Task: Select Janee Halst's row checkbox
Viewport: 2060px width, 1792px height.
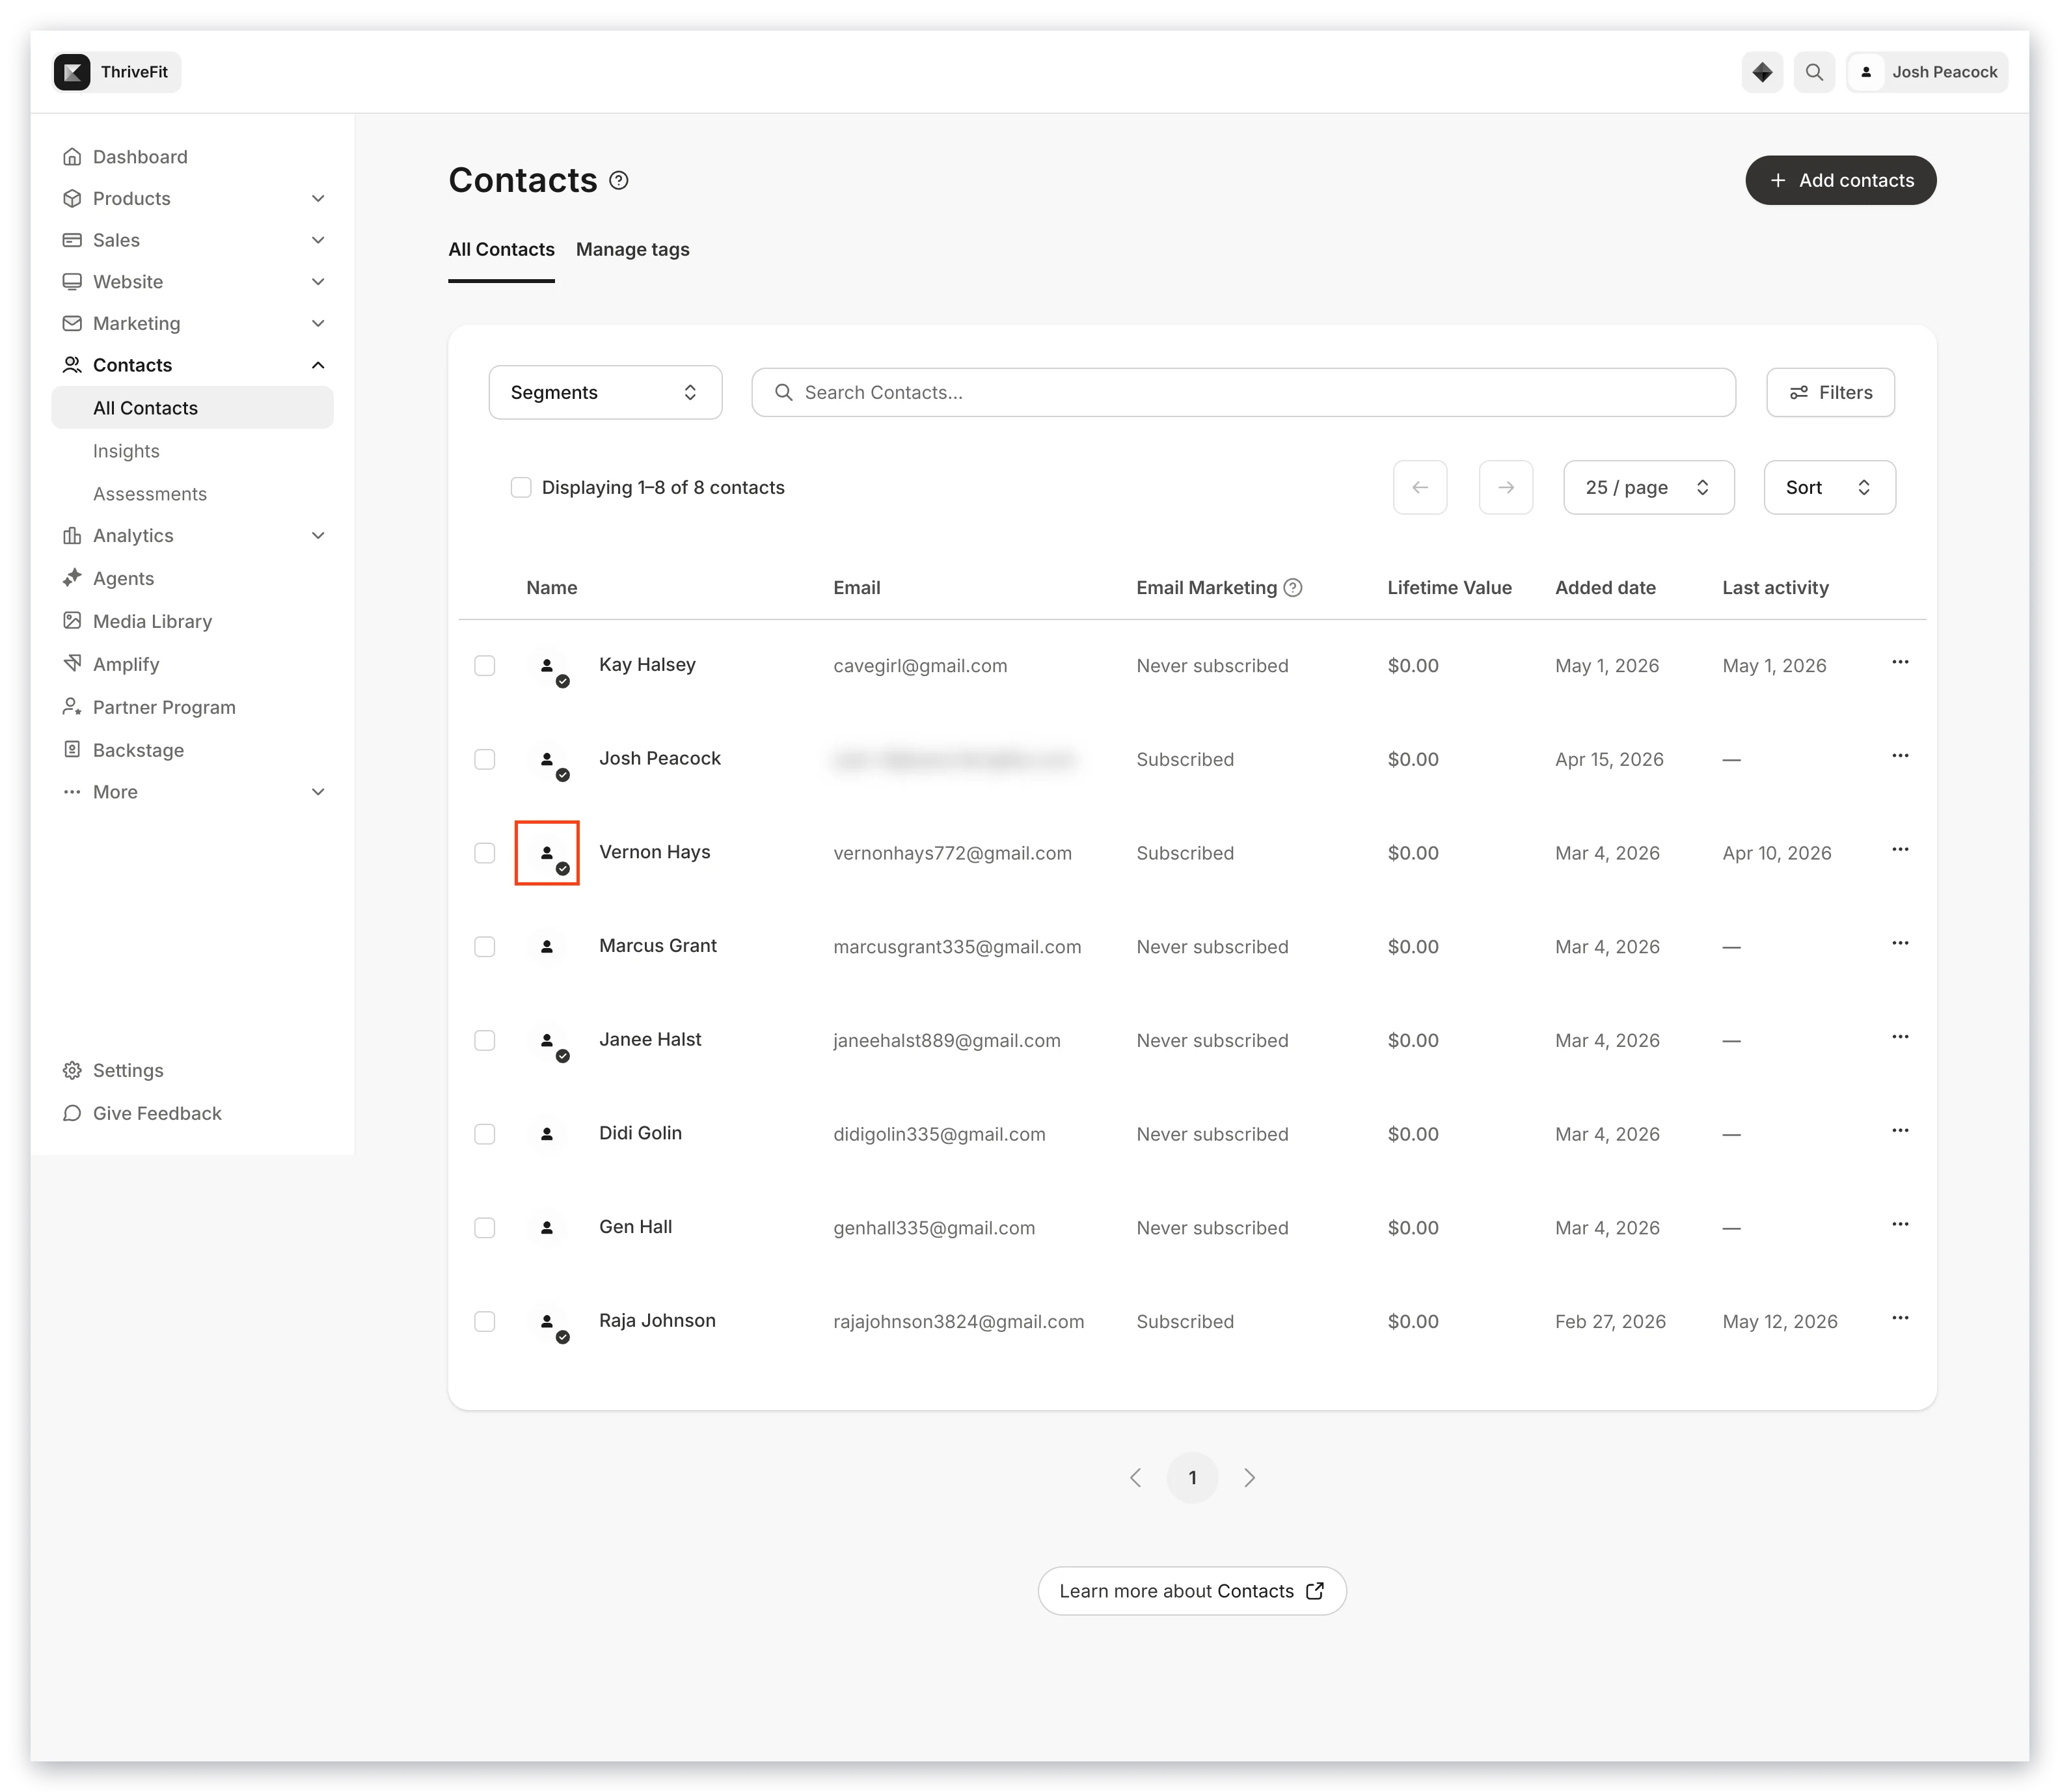Action: click(485, 1040)
